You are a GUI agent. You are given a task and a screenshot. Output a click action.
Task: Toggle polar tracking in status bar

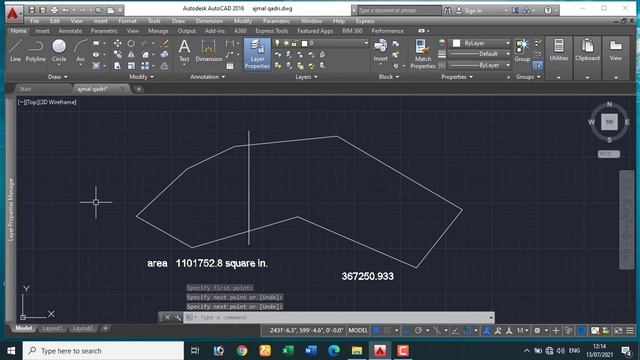(x=418, y=331)
